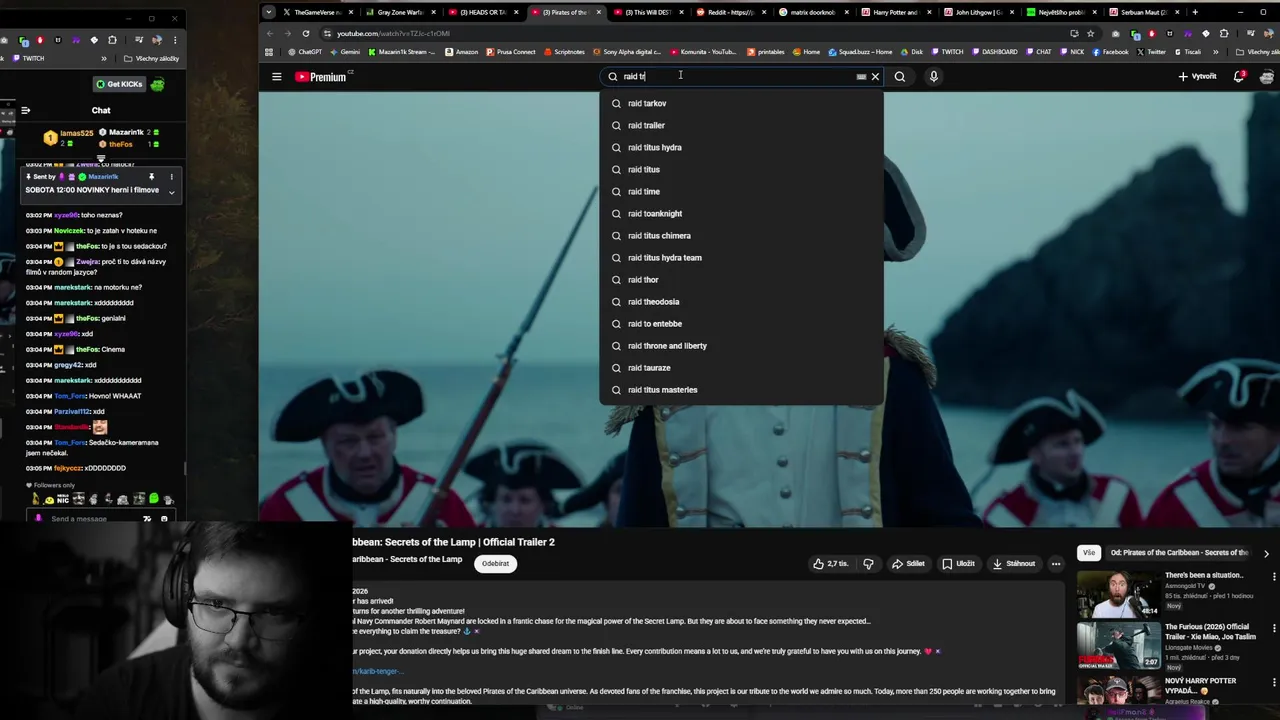Choose 'raid titus masteries' suggestion
Screen dimensions: 1280x720
pyautogui.click(x=741, y=389)
